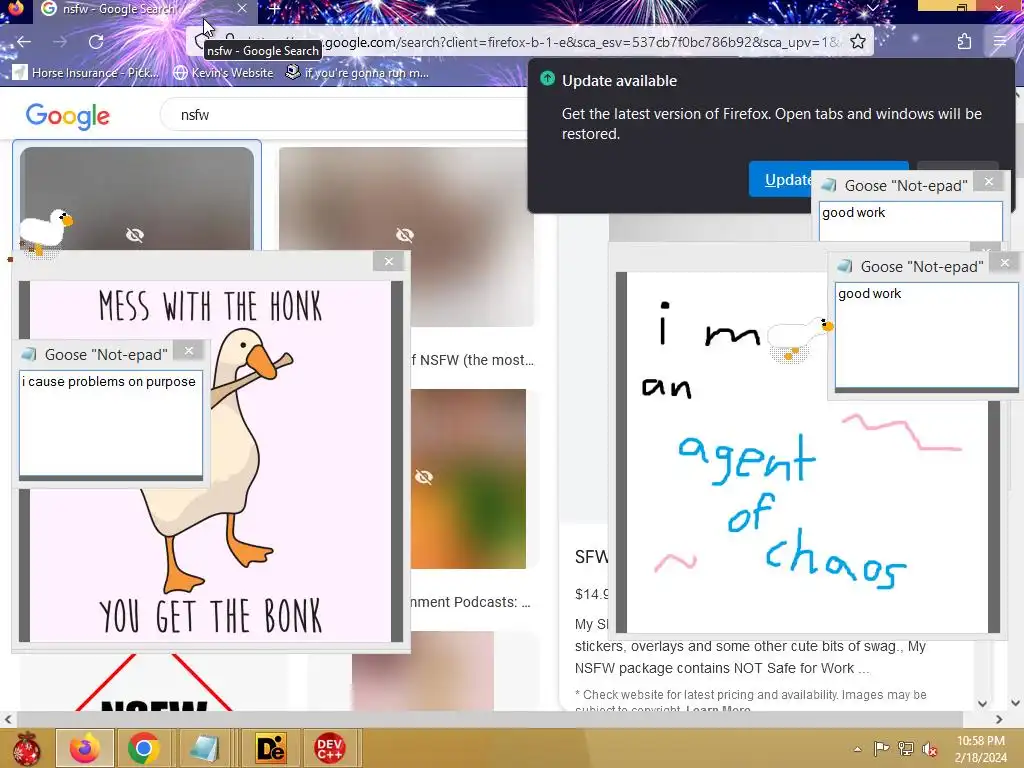Open the De app taskbar icon
Image resolution: width=1024 pixels, height=768 pixels.
270,748
